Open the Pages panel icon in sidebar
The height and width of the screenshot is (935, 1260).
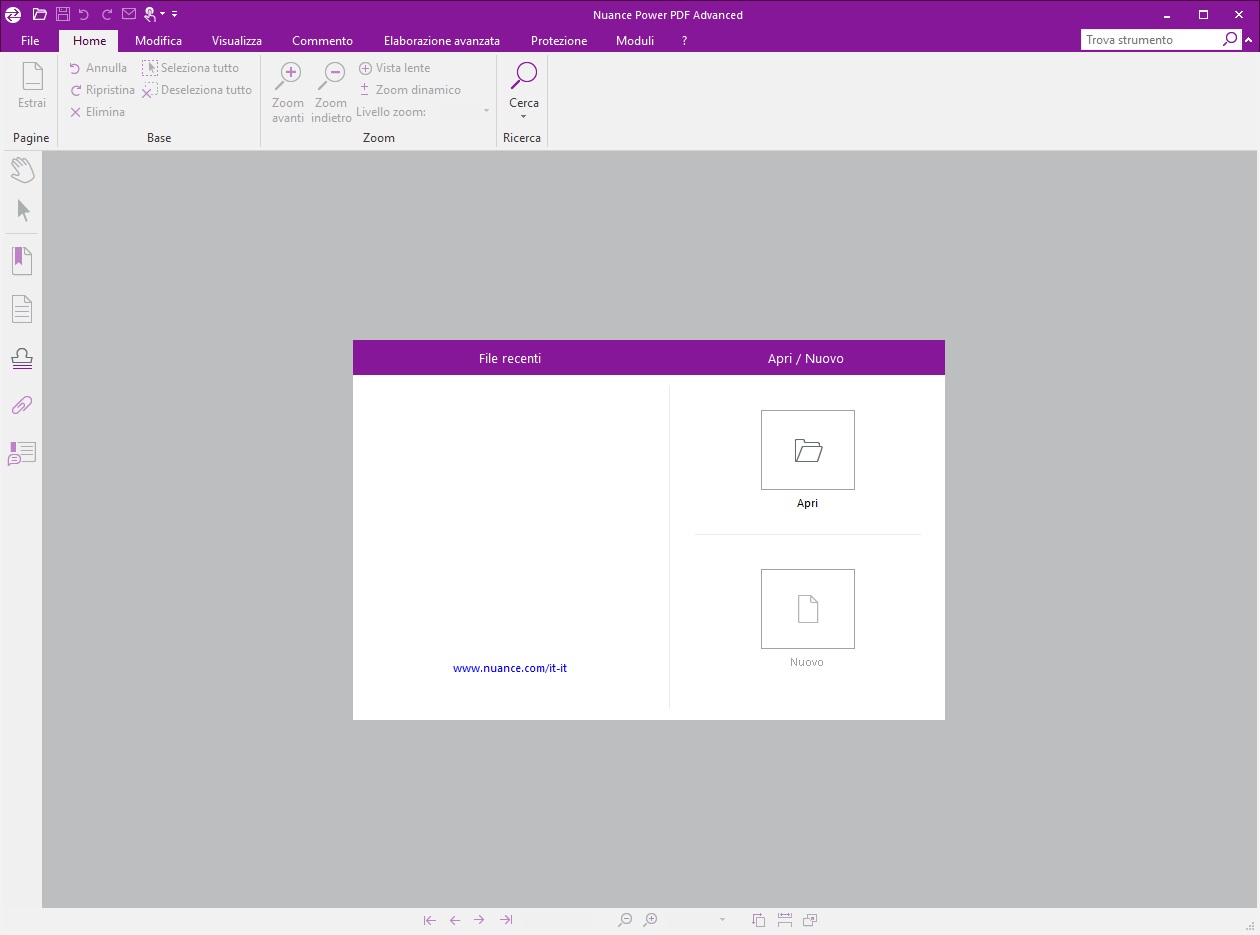[22, 309]
